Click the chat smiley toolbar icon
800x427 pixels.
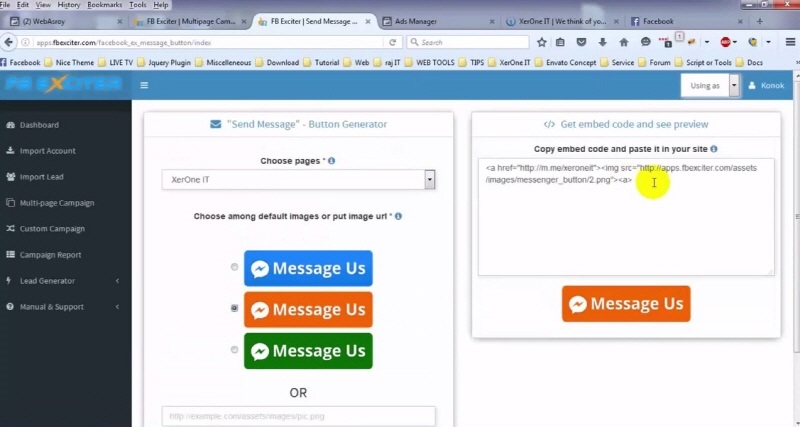pyautogui.click(x=645, y=42)
